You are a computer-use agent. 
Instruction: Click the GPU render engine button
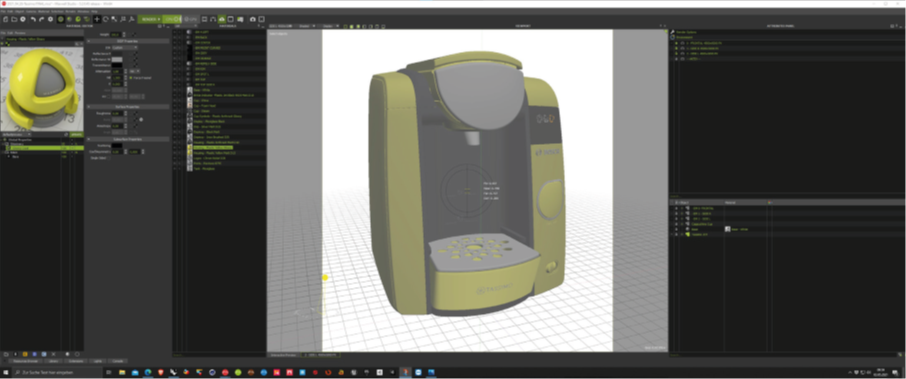tap(191, 19)
